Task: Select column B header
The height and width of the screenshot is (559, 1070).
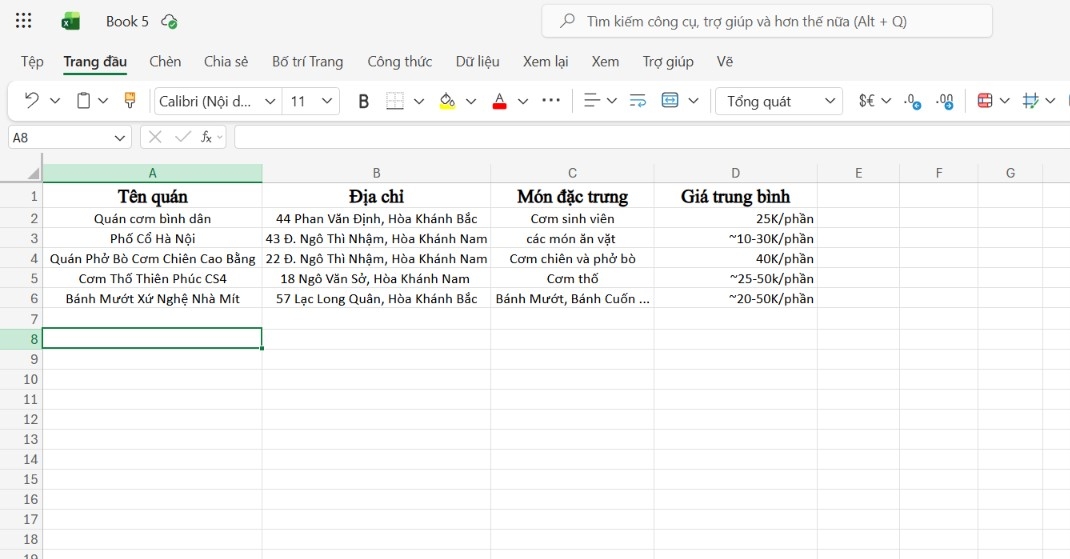Action: 376,173
